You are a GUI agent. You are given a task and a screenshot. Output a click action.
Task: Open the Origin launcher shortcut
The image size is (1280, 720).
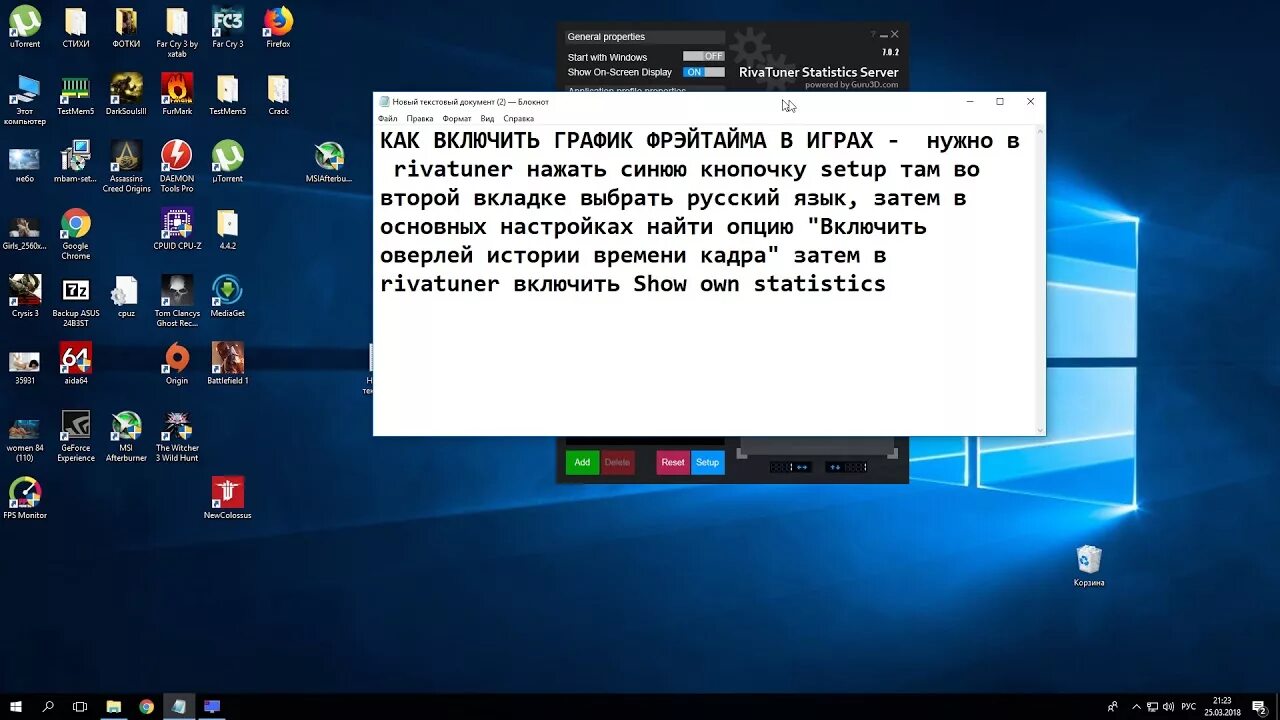tap(177, 364)
